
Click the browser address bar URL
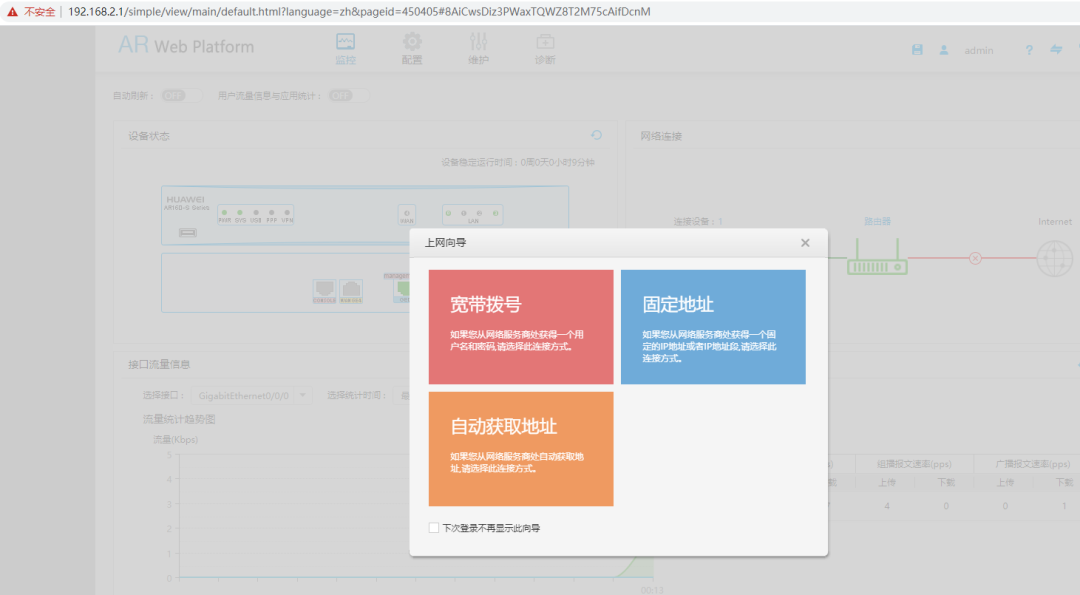click(x=359, y=12)
